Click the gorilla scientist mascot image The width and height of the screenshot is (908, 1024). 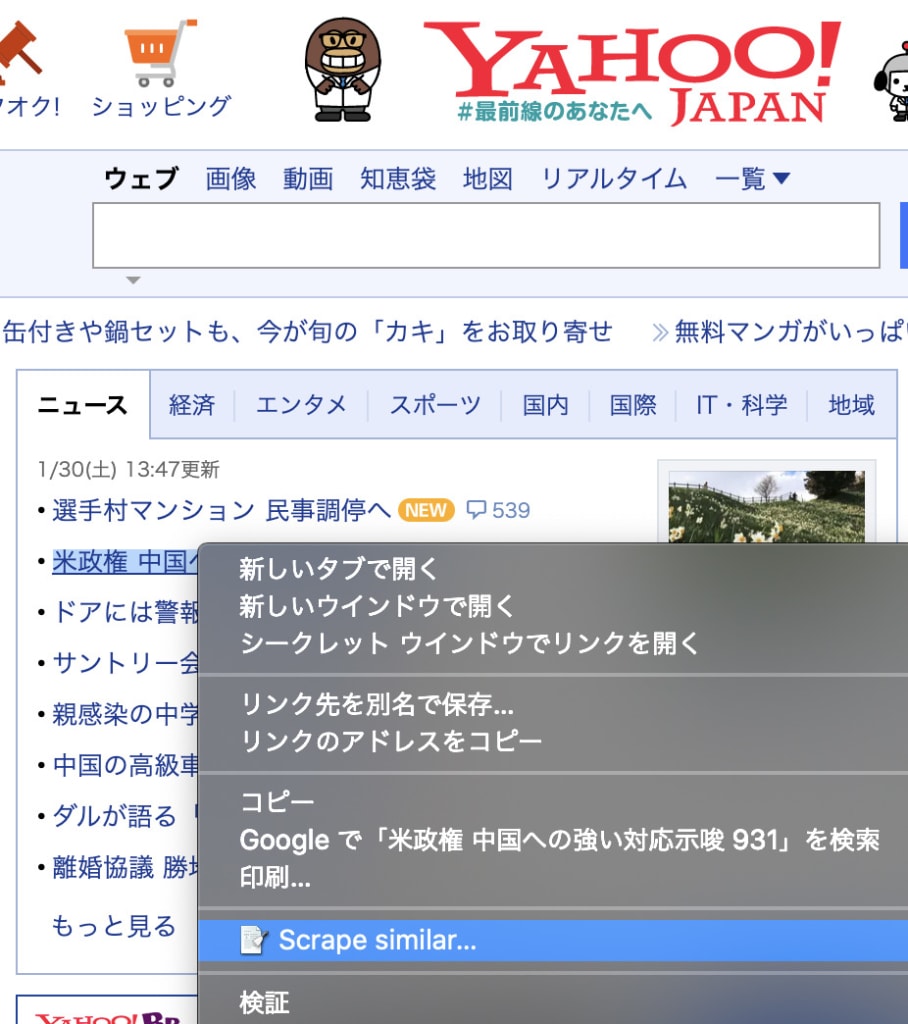342,69
